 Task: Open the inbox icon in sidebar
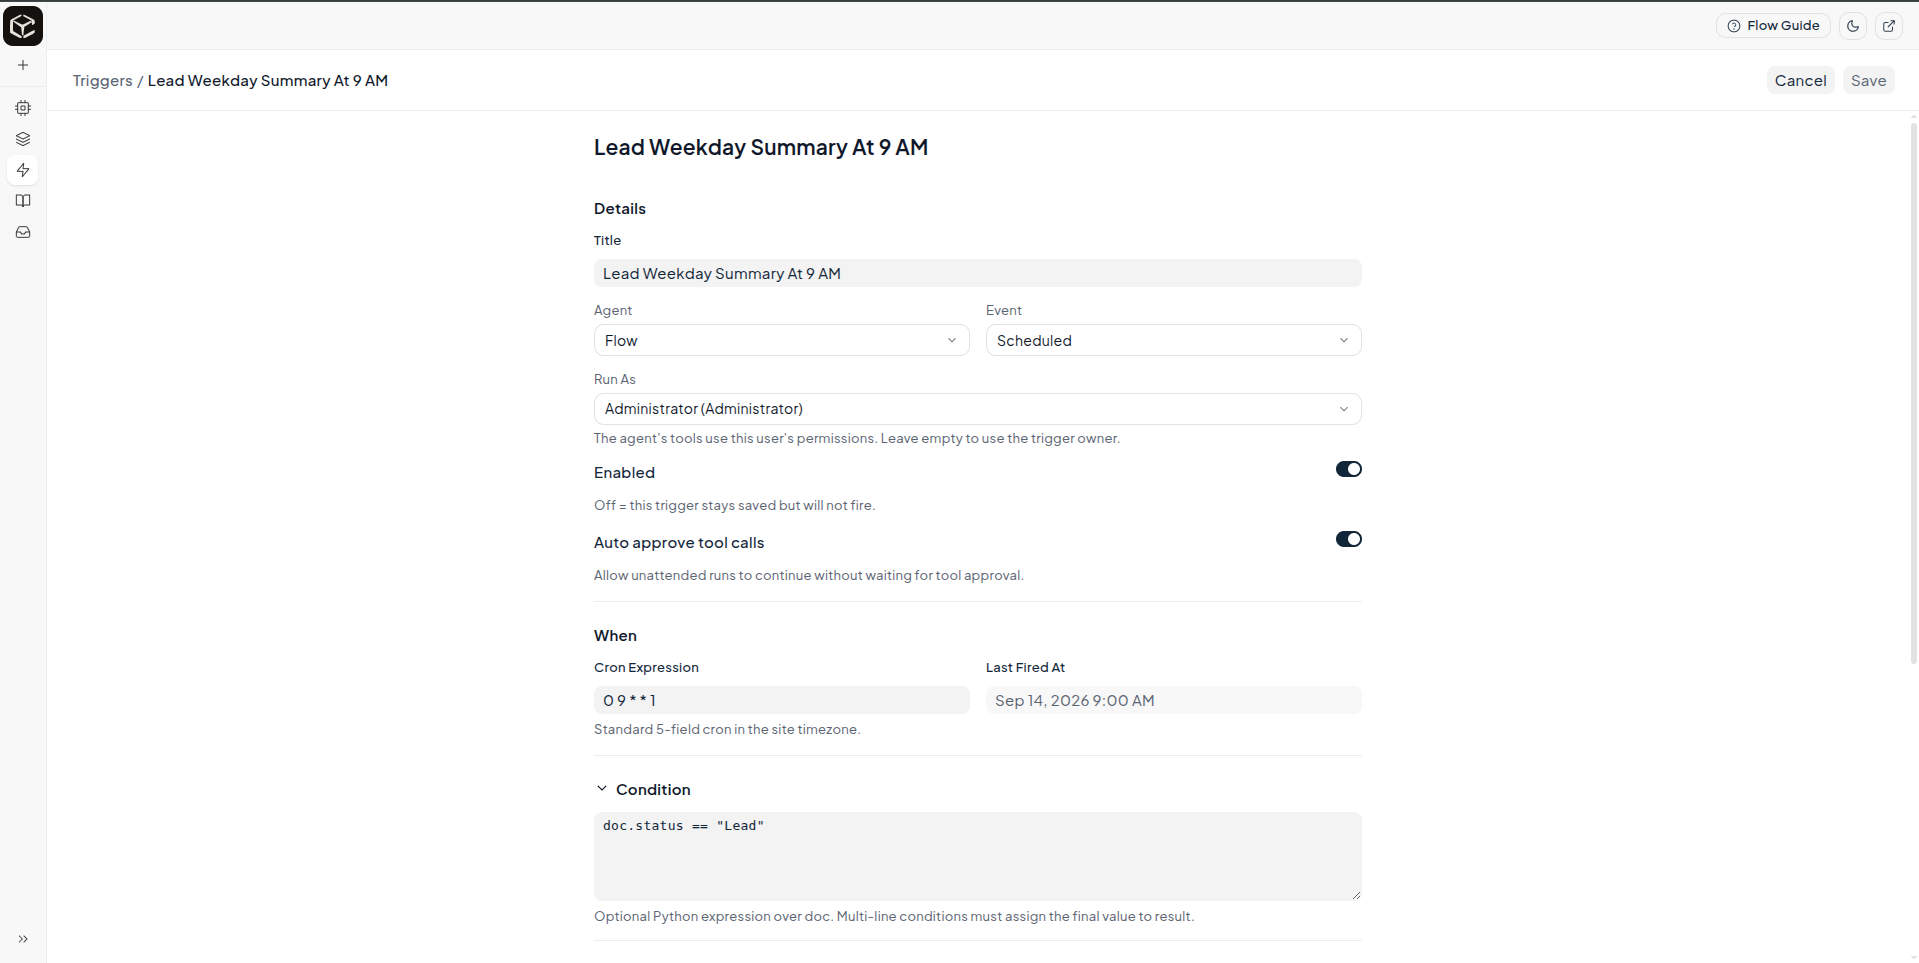pos(23,232)
